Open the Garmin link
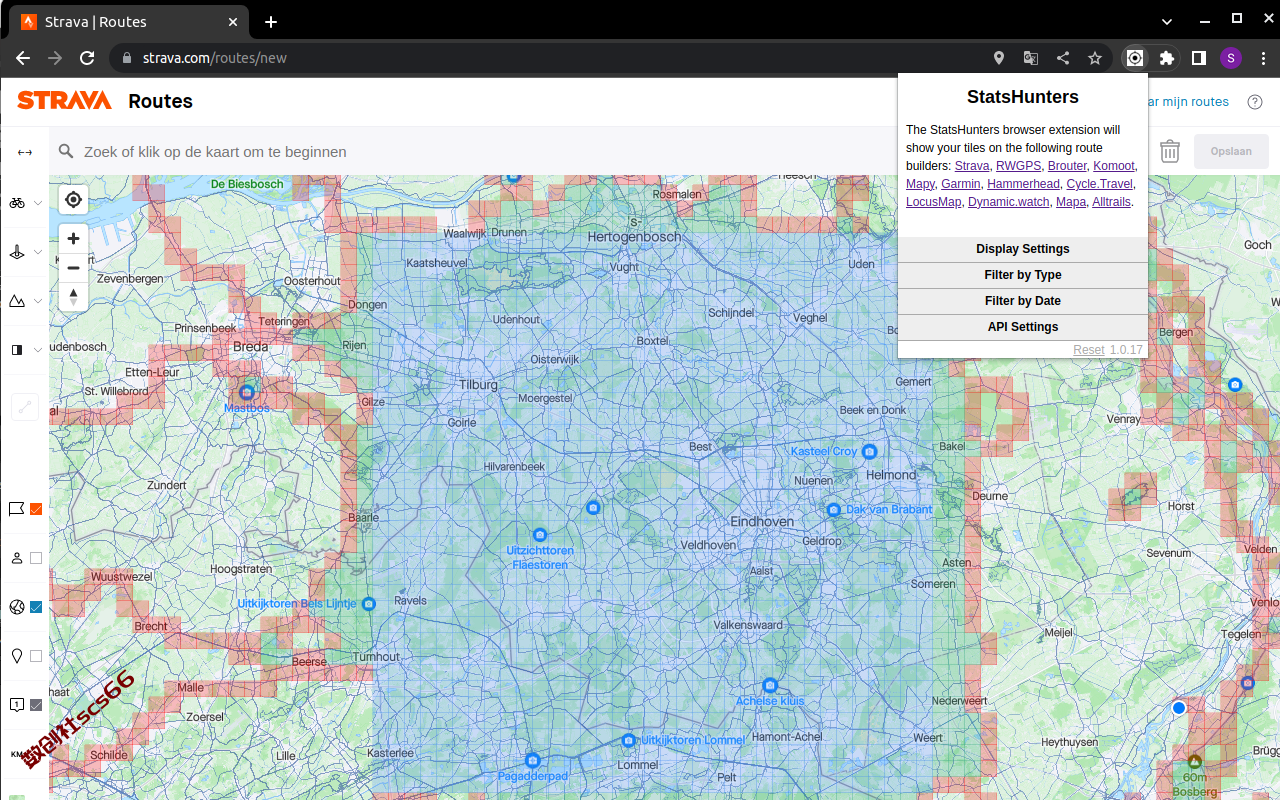Image resolution: width=1280 pixels, height=800 pixels. (x=961, y=184)
